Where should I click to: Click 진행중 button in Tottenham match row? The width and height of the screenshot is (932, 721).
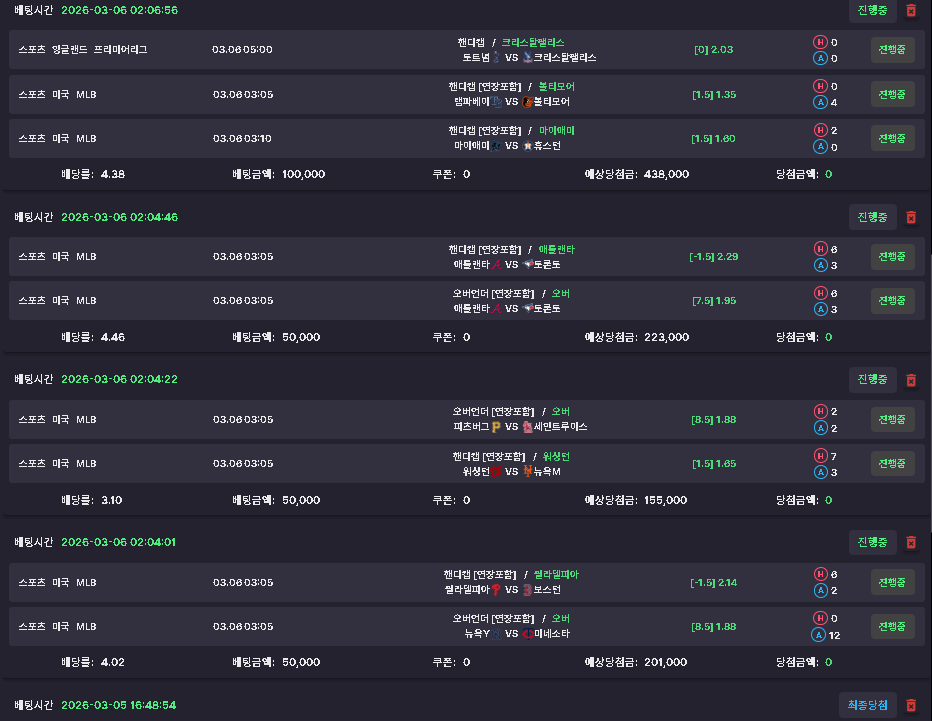(892, 50)
